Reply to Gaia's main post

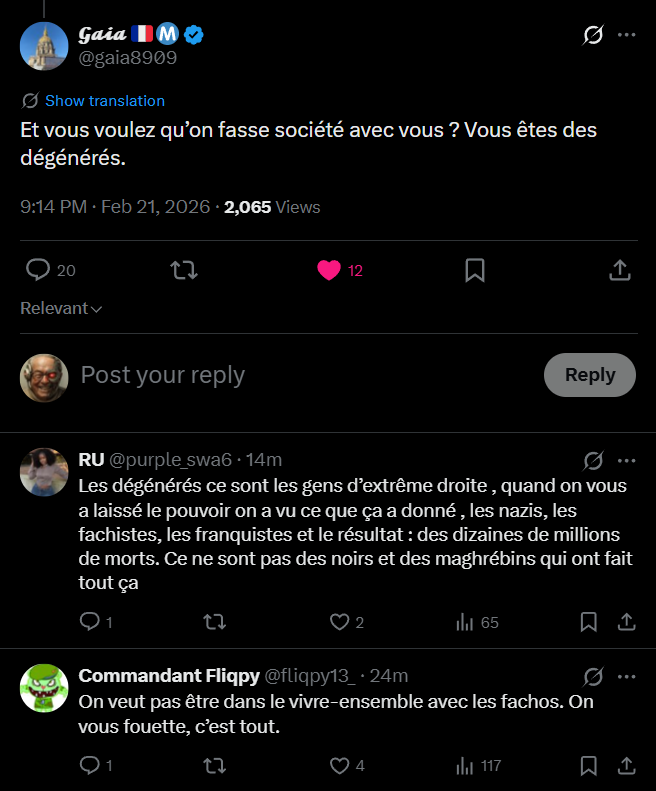click(x=38, y=270)
